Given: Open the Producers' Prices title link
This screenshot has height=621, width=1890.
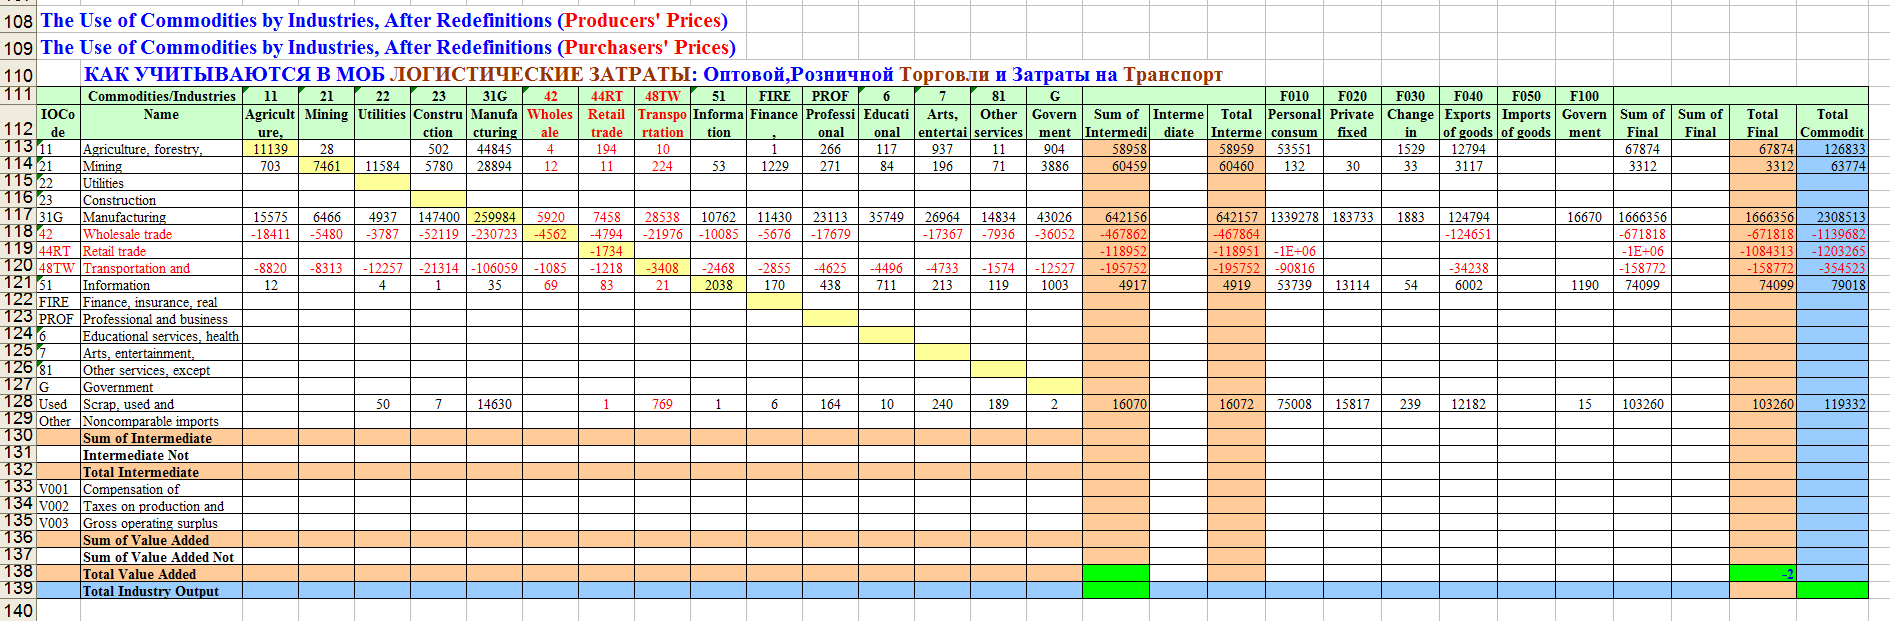Looking at the screenshot, I should 383,20.
